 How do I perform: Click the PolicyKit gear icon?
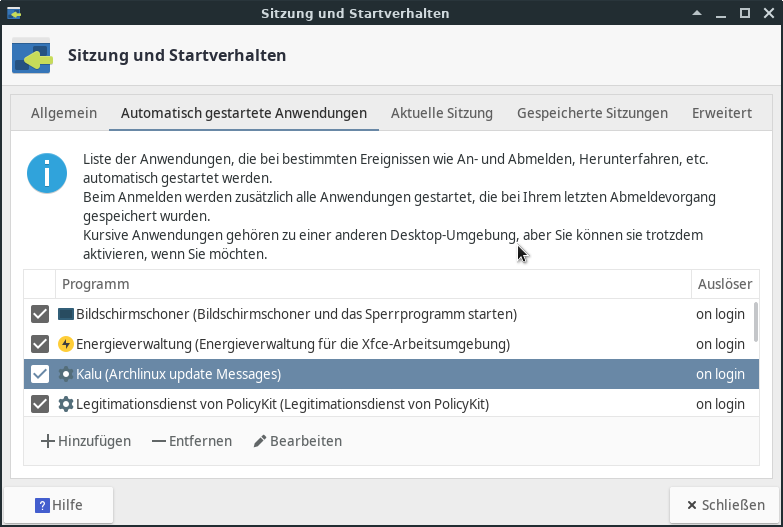pos(66,404)
